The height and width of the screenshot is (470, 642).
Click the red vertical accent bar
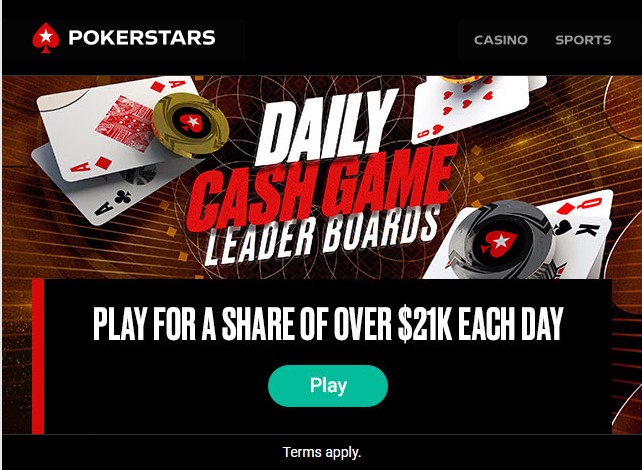(38, 356)
